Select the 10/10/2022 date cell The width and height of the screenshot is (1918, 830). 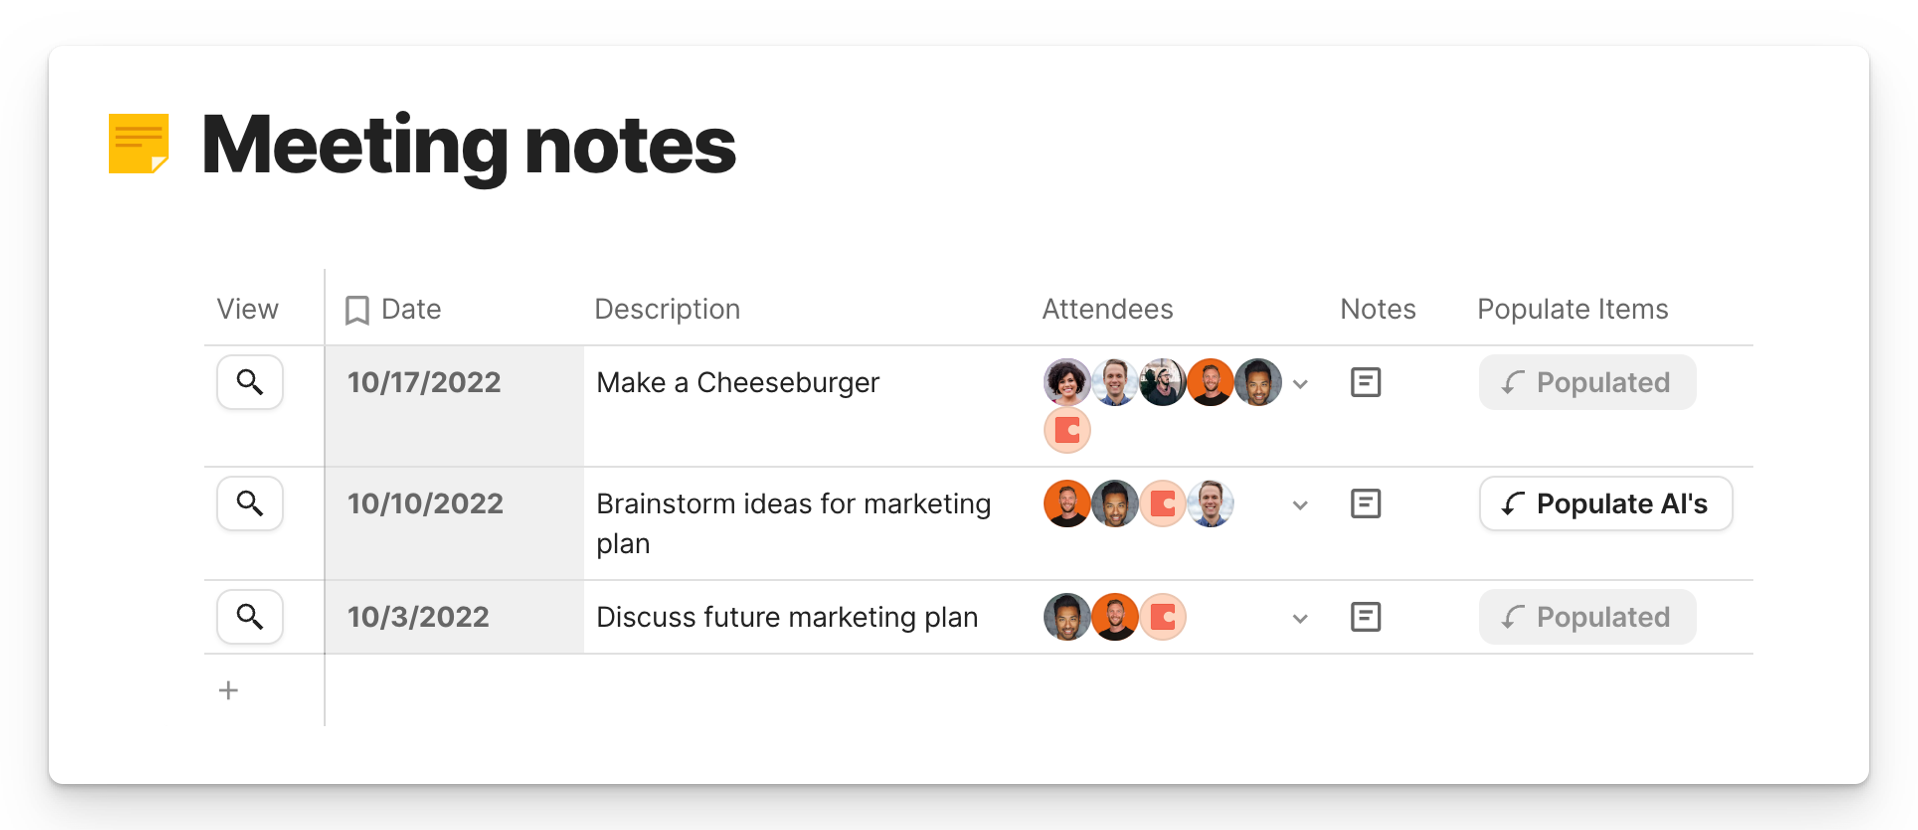coord(455,523)
